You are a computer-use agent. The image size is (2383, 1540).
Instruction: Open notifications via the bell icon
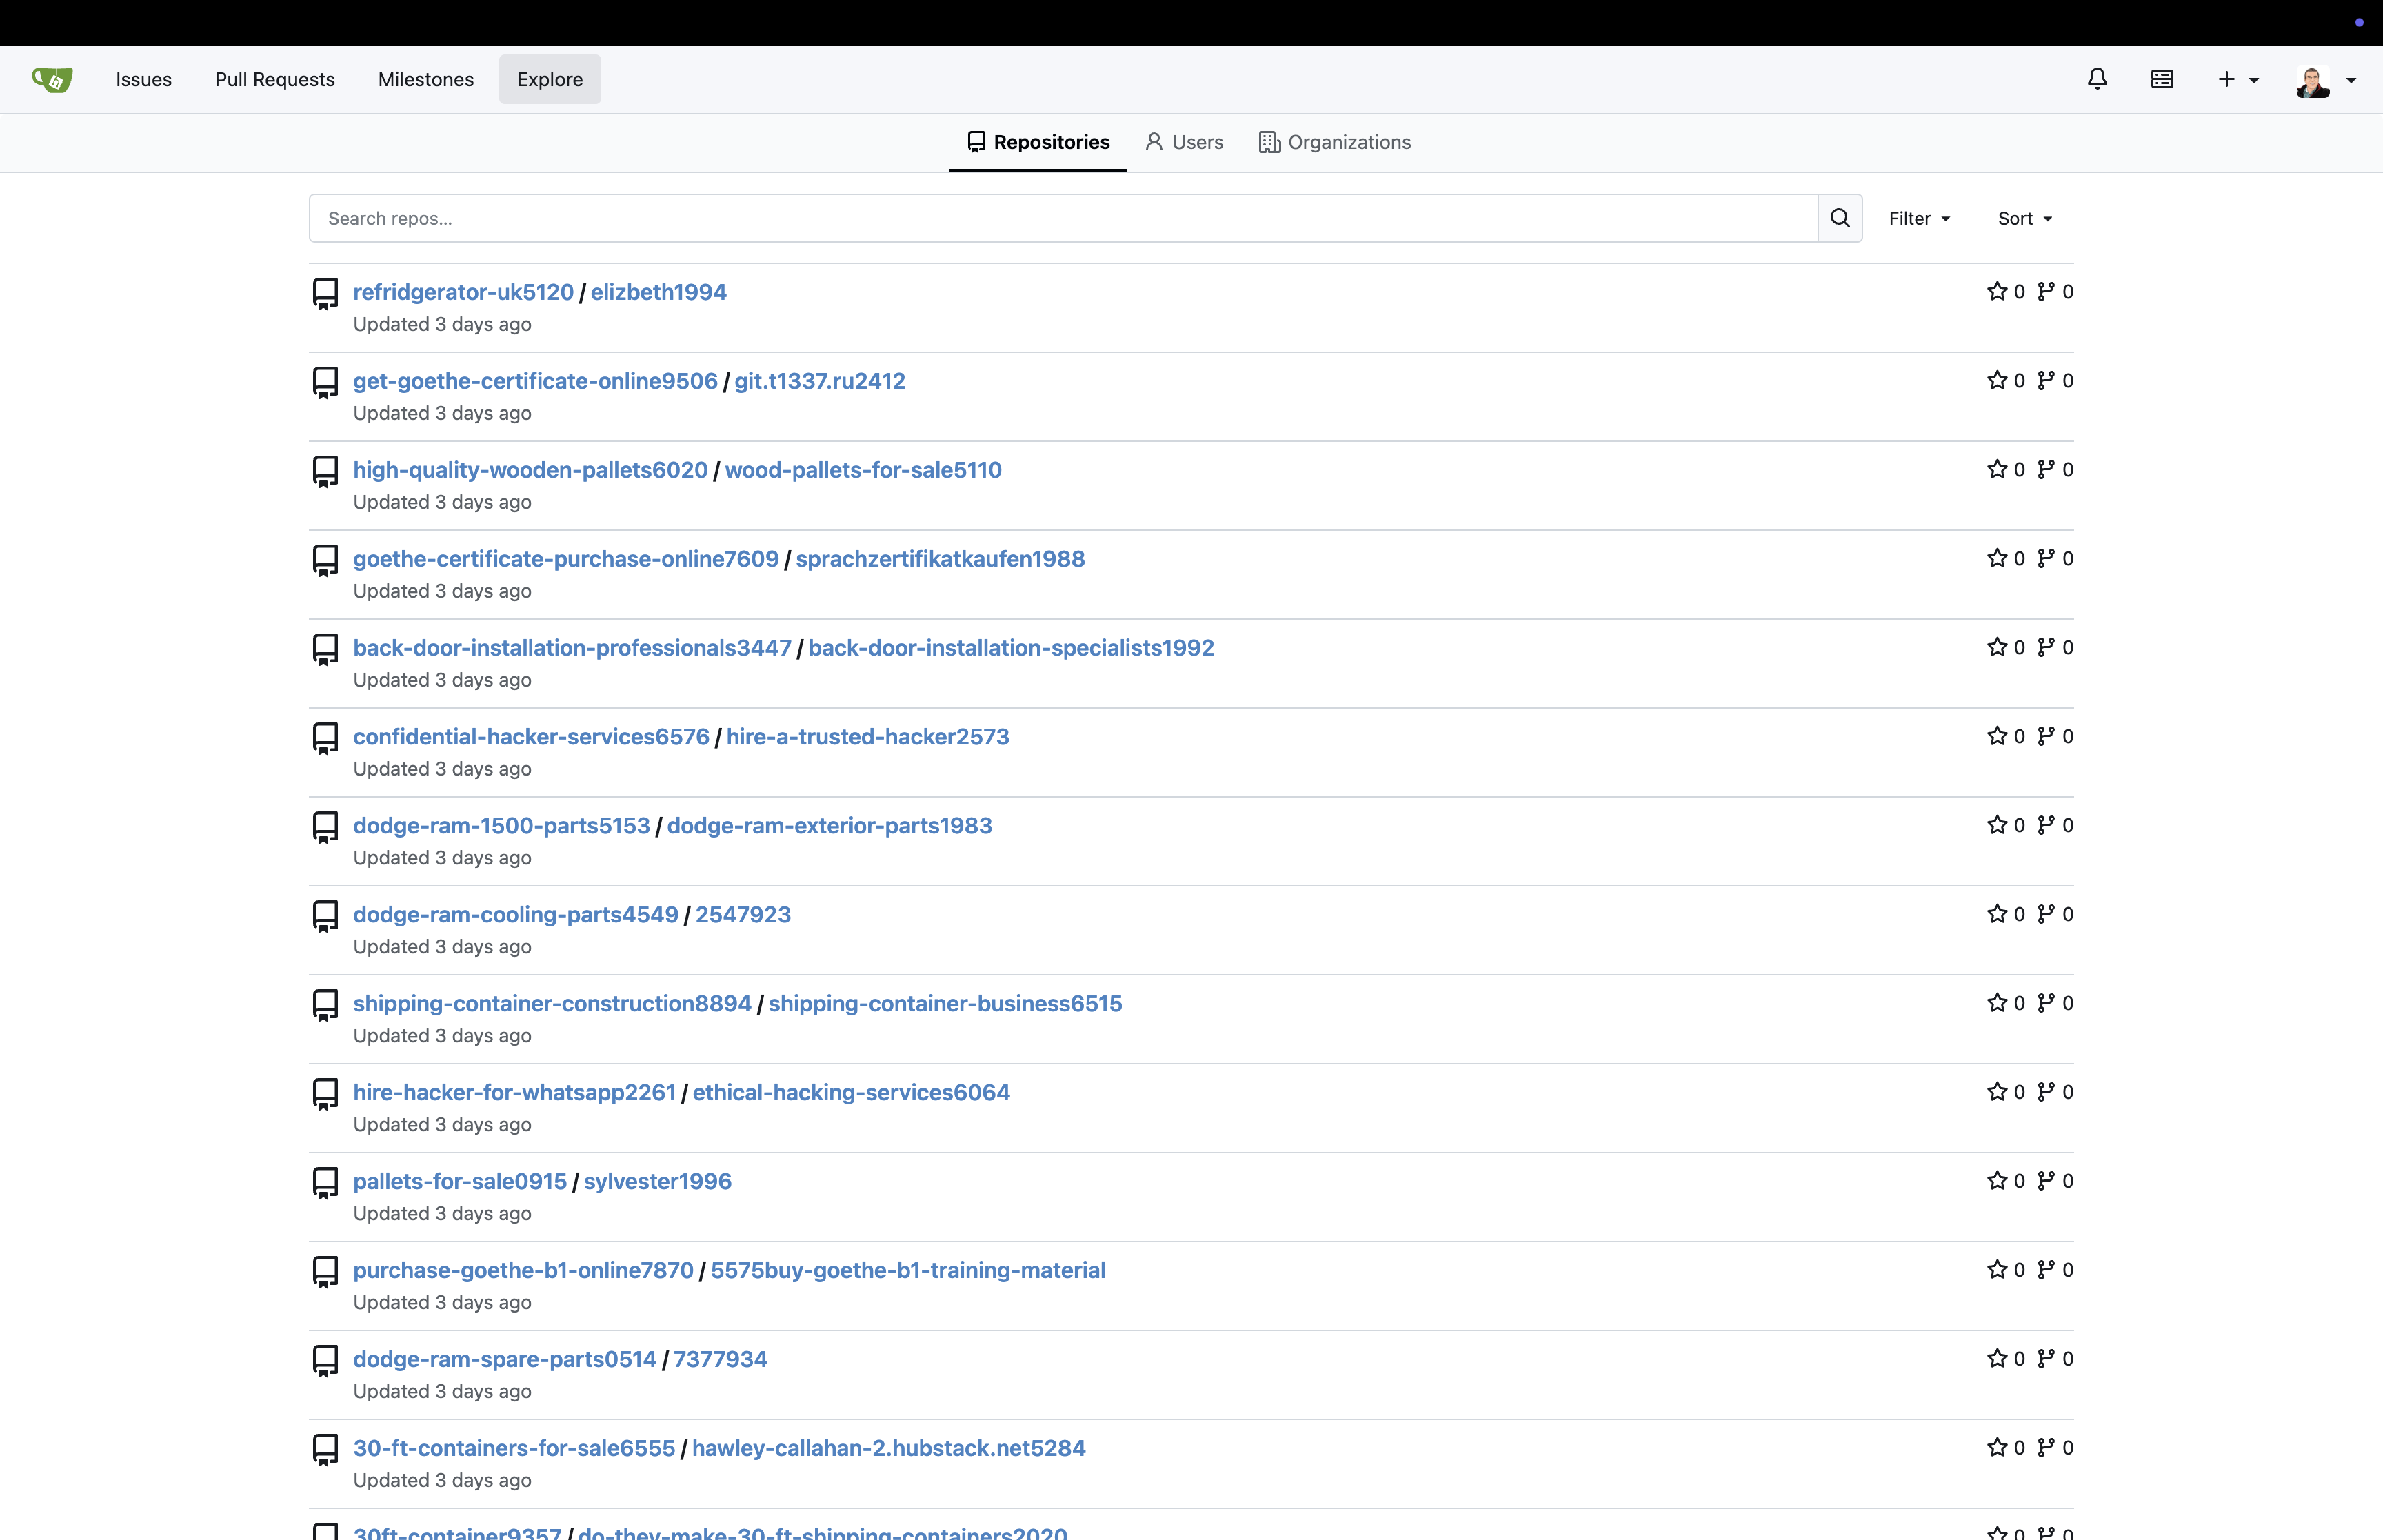pos(2096,79)
